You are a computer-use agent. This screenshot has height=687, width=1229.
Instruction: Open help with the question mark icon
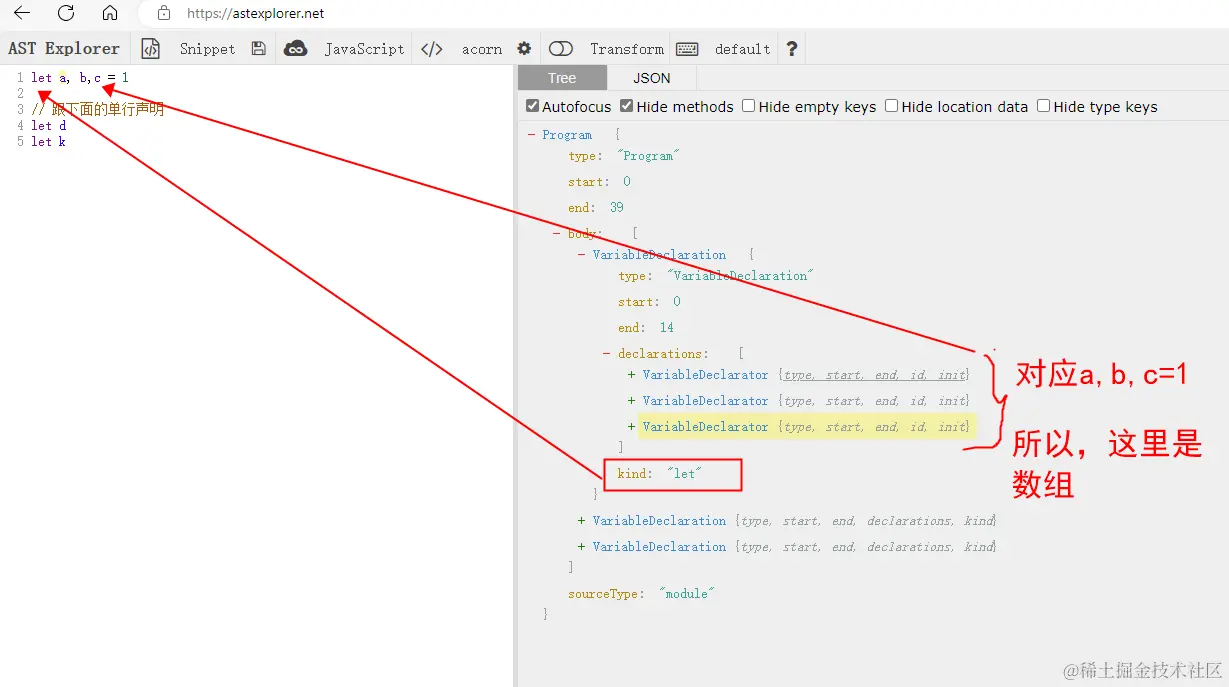click(792, 48)
